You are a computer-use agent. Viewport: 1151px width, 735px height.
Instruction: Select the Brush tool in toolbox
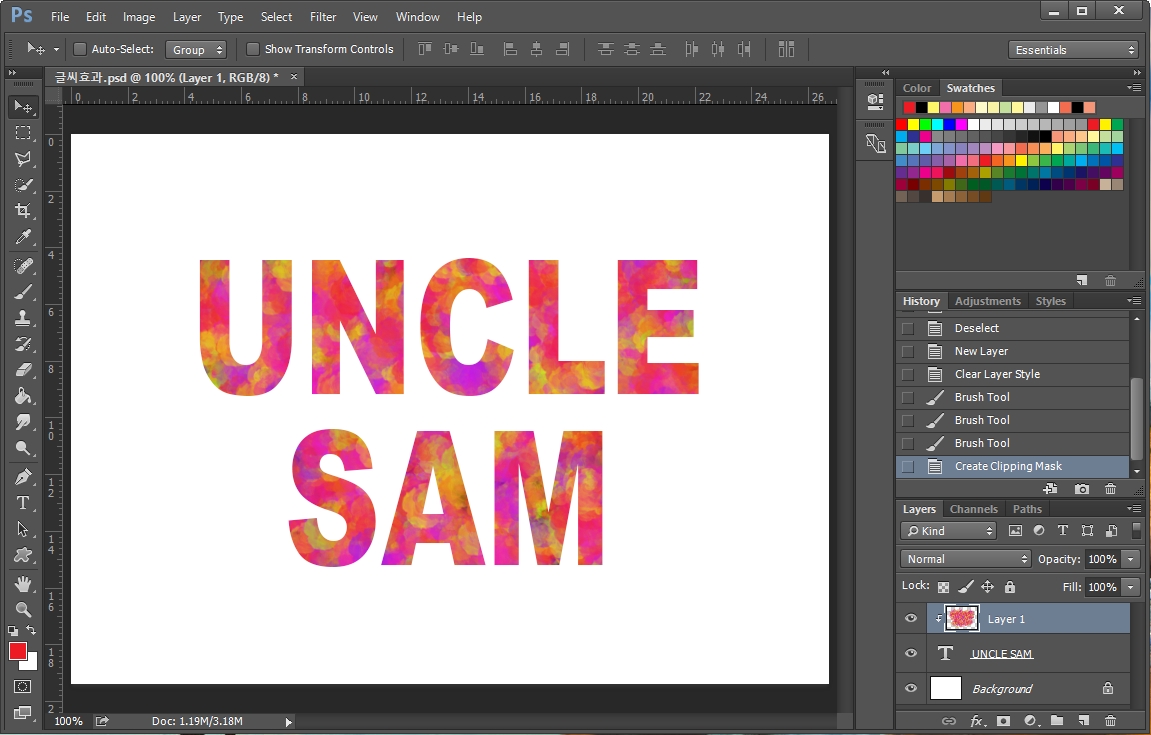(x=23, y=292)
